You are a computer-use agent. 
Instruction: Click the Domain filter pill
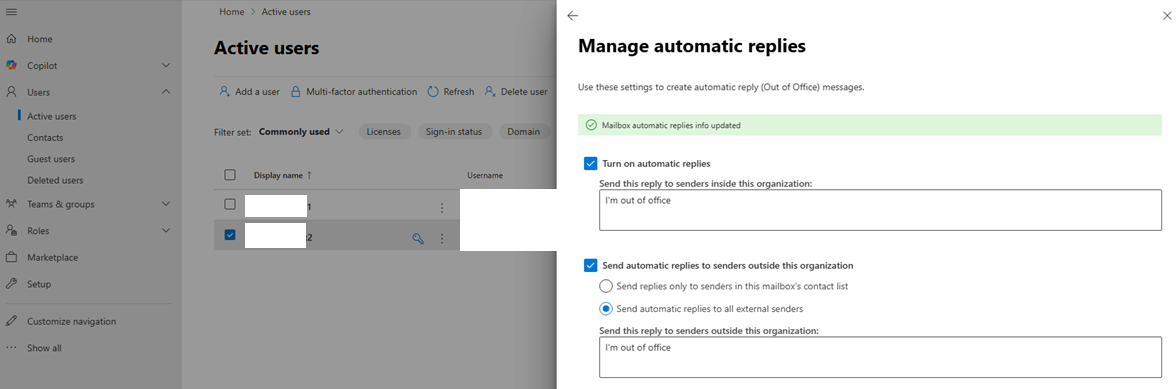coord(524,132)
